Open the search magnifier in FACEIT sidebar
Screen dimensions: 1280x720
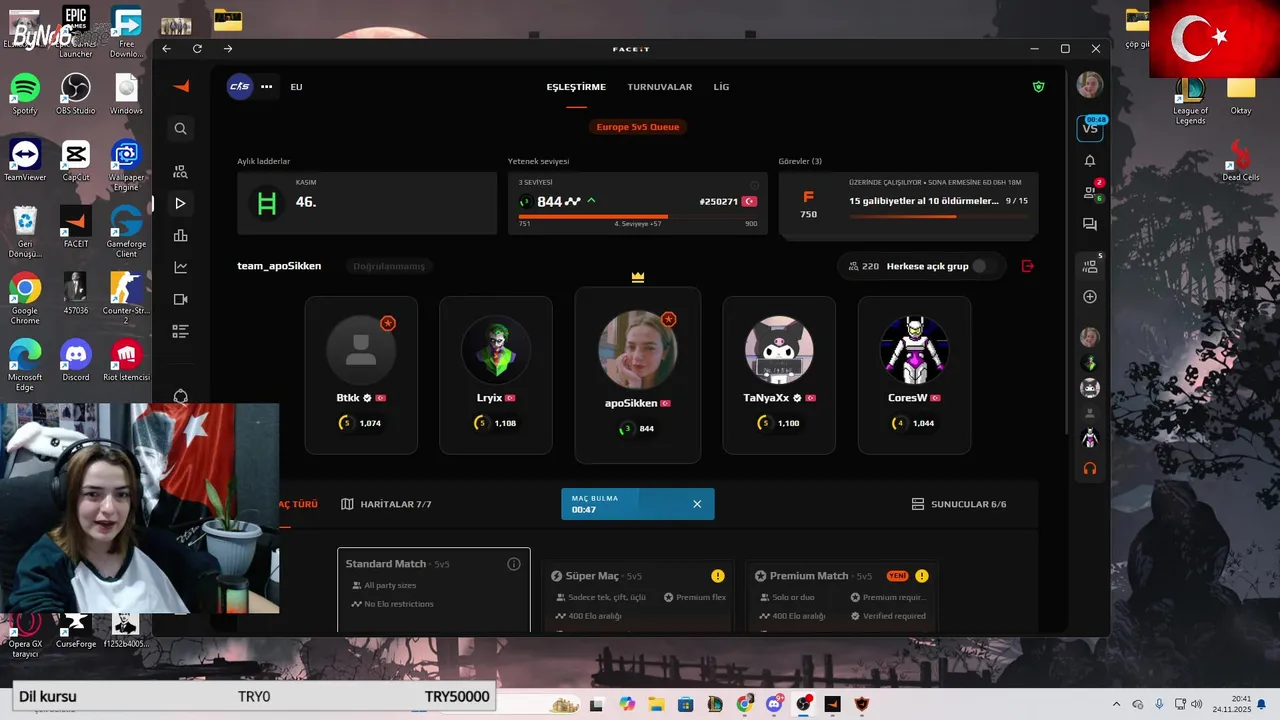(180, 129)
